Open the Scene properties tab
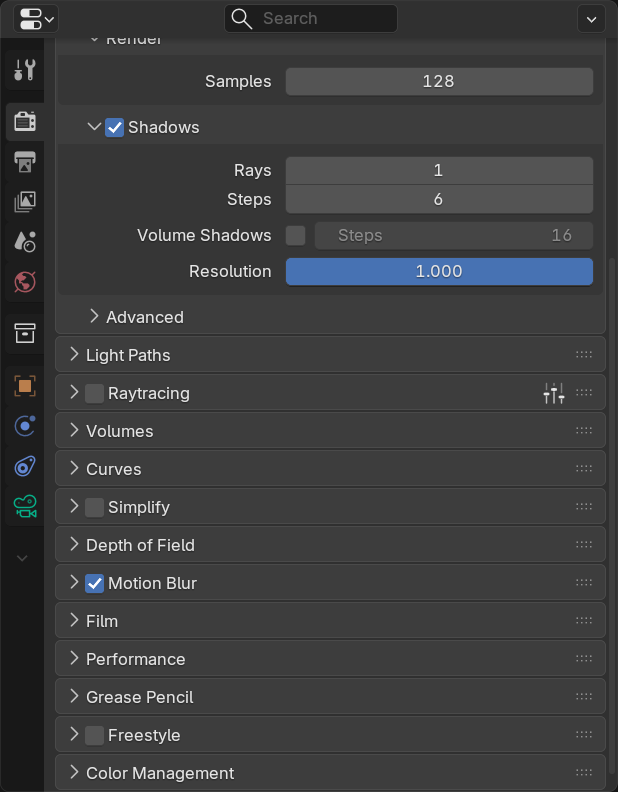618x792 pixels. pos(25,242)
